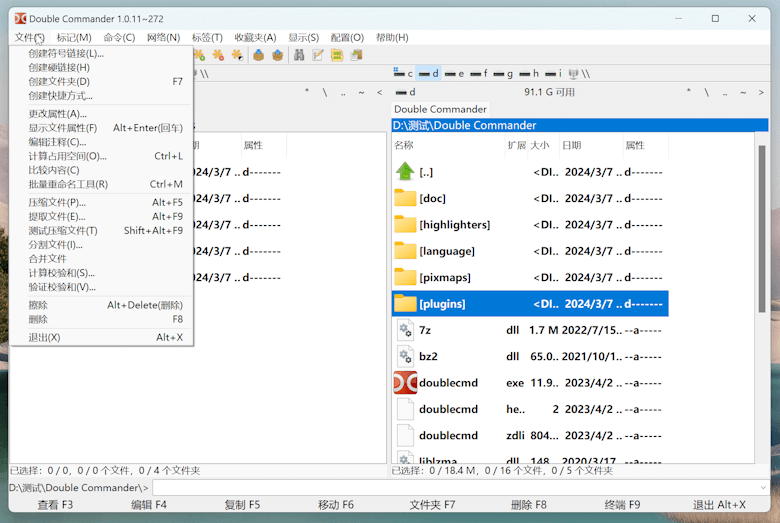
Task: Switch right panel to drive i
Action: (553, 74)
